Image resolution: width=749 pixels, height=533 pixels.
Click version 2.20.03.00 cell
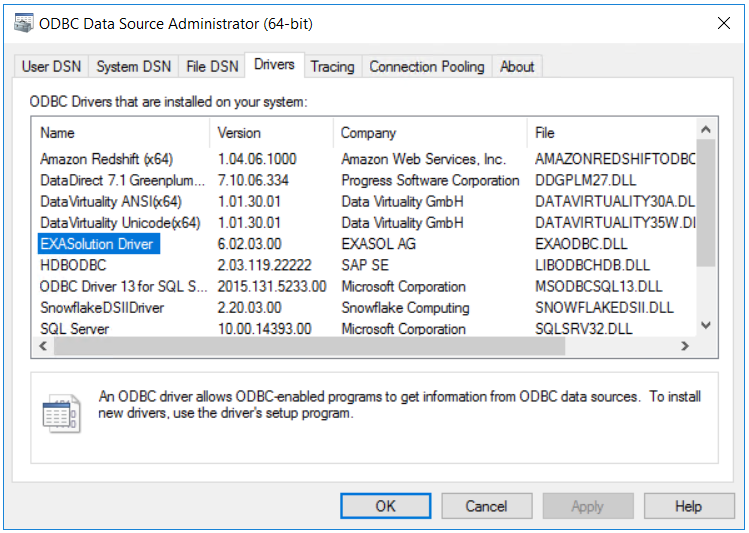point(249,308)
